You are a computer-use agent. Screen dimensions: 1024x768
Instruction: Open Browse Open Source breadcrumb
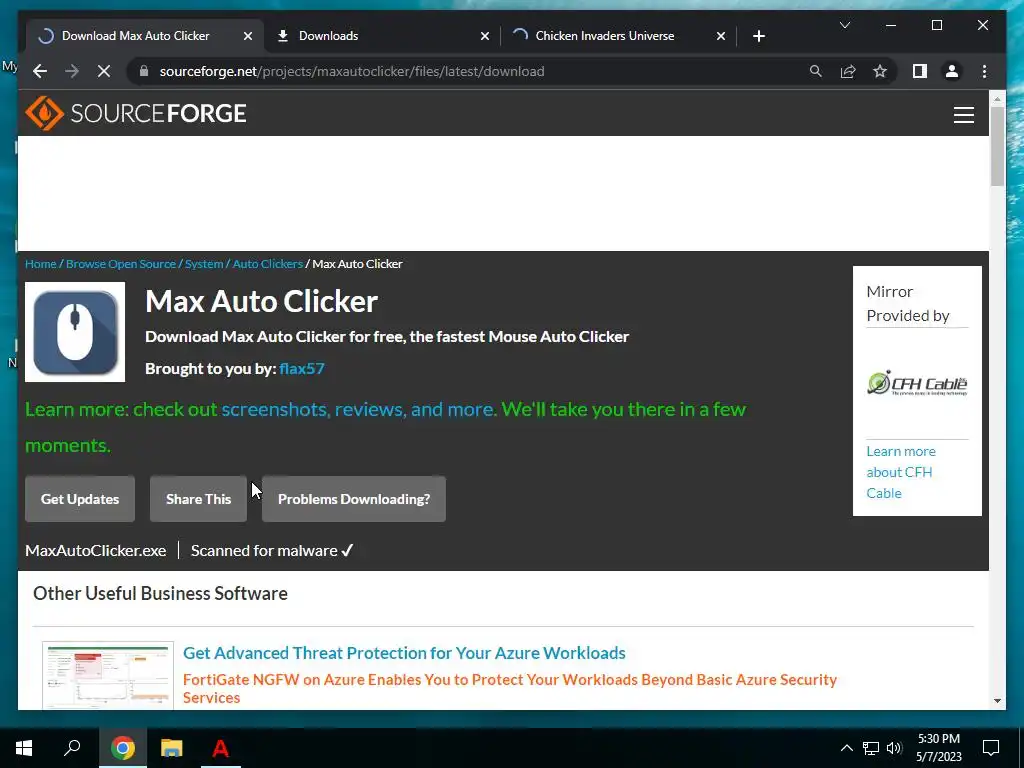click(121, 264)
